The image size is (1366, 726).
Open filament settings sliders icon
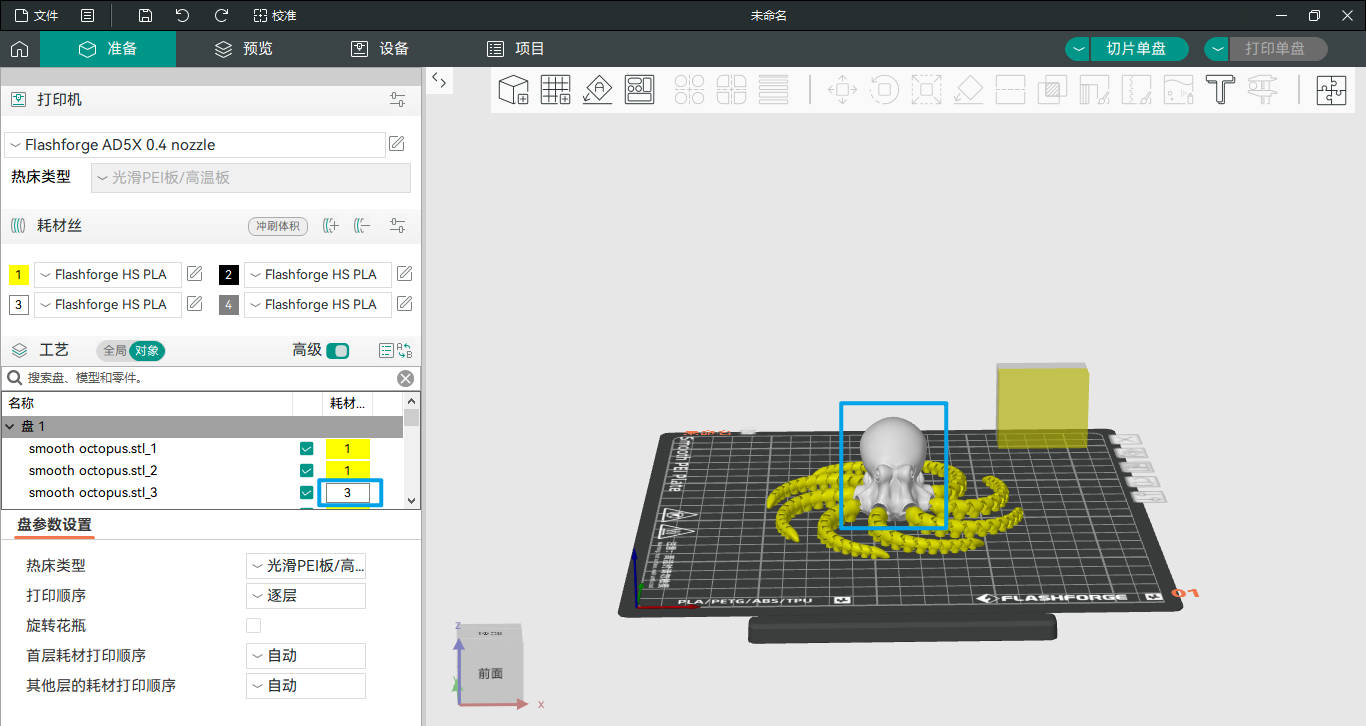pos(398,226)
